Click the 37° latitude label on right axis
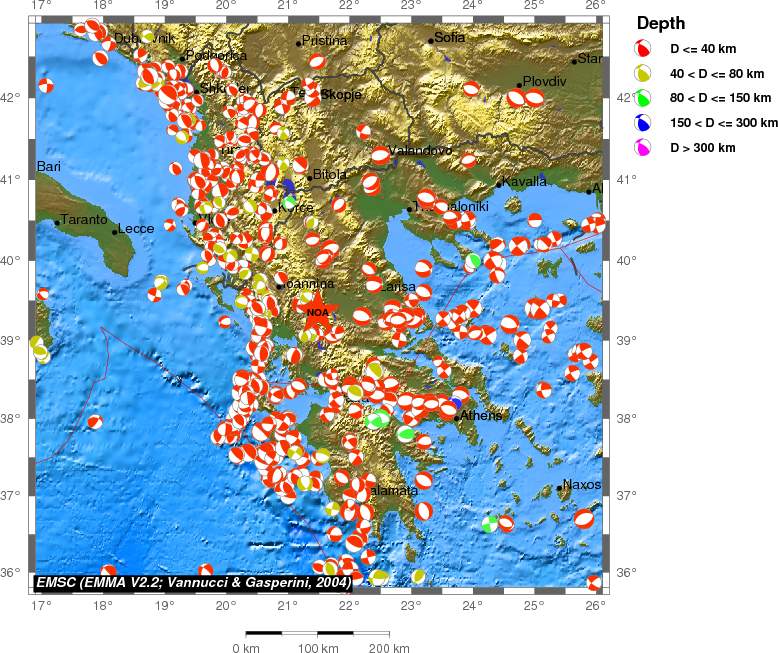 tap(626, 495)
